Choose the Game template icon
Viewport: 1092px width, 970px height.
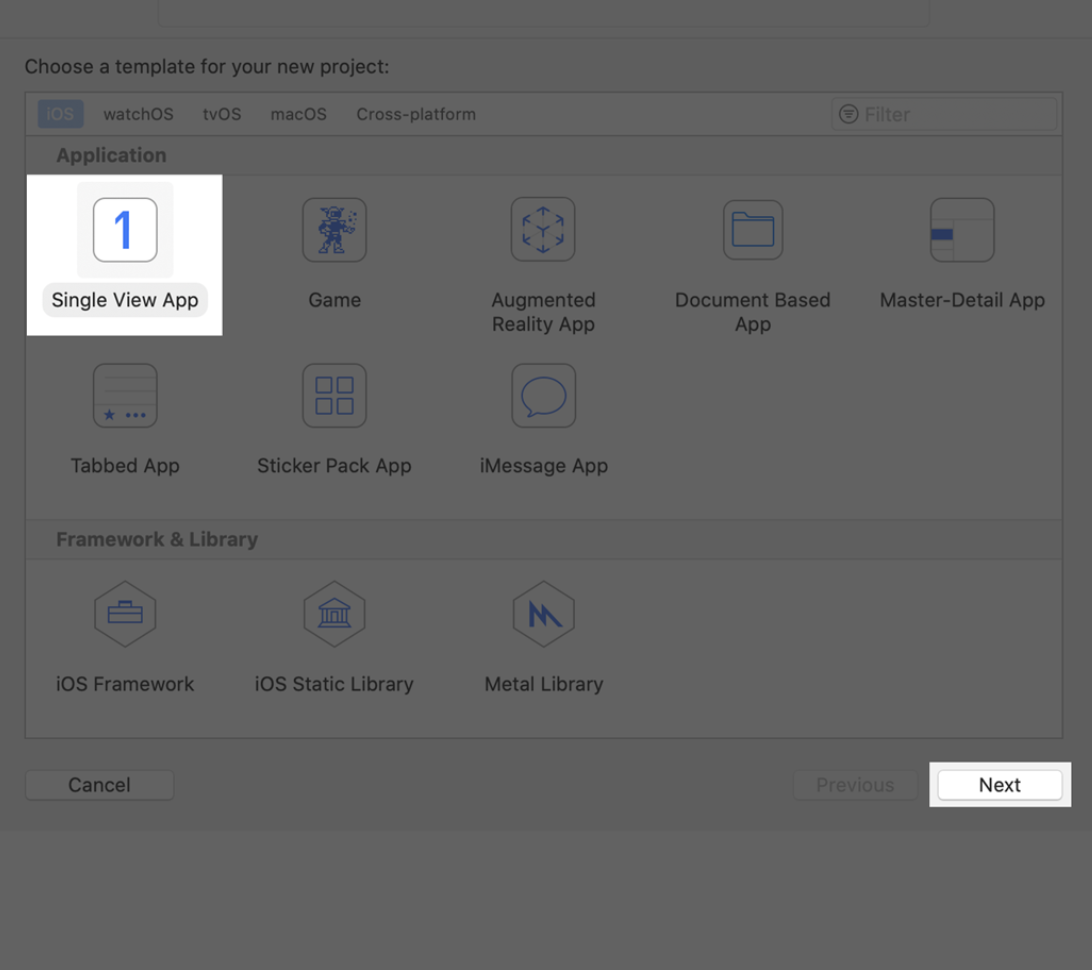tap(334, 230)
